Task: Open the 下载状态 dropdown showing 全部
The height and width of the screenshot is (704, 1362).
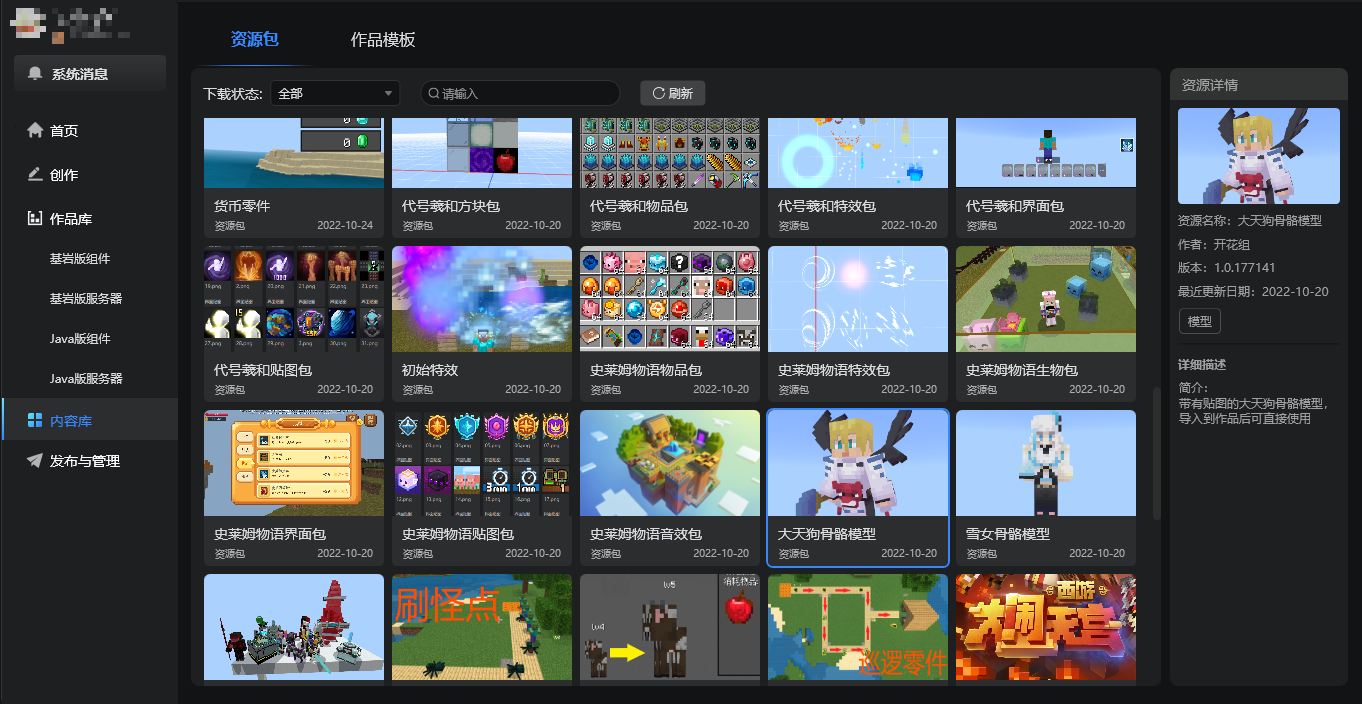Action: 335,93
